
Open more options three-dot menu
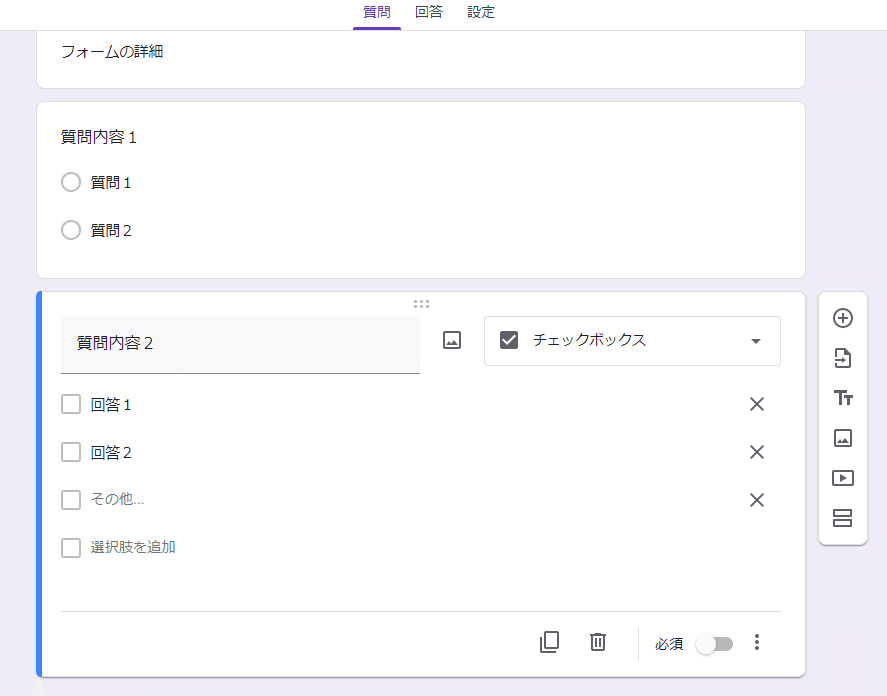click(x=756, y=642)
